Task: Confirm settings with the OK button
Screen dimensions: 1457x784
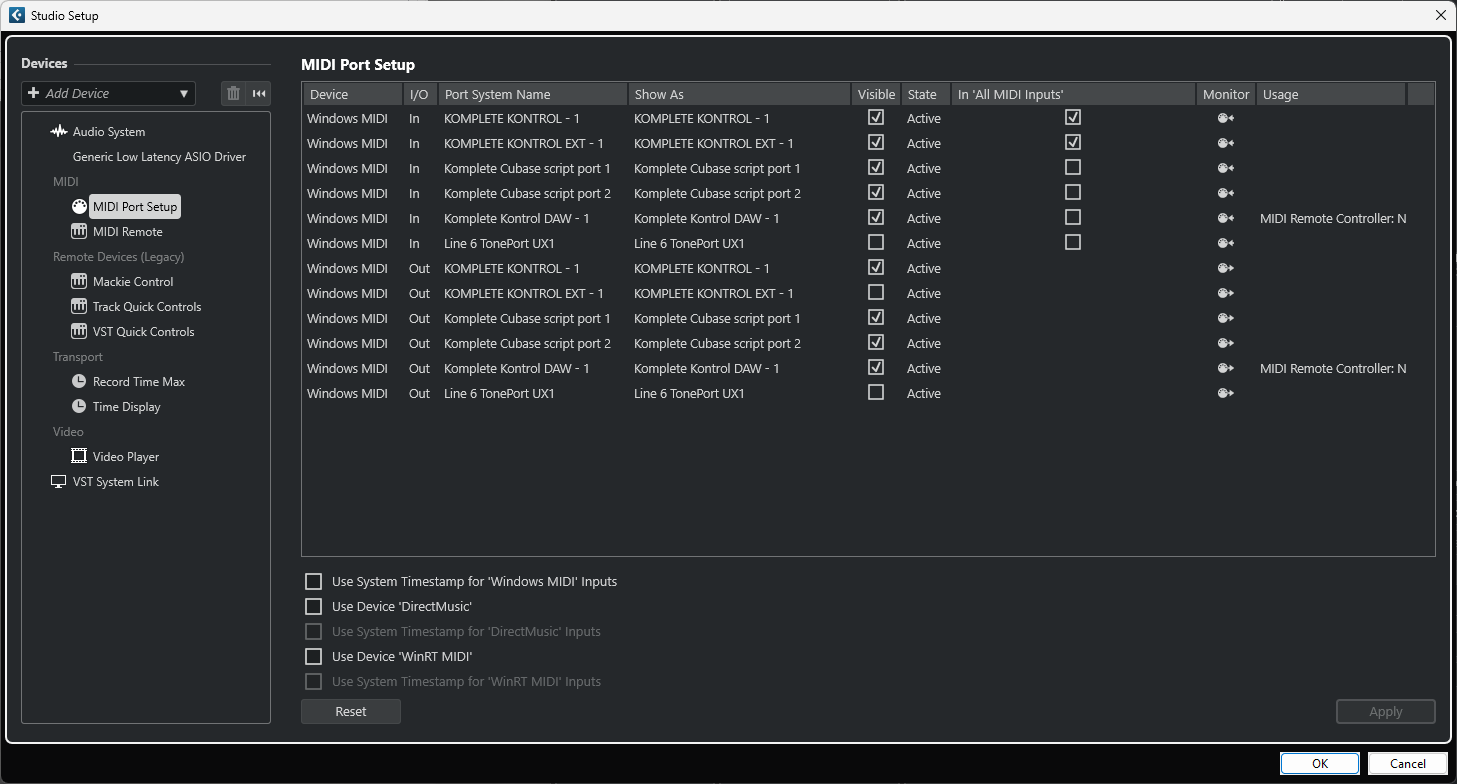Action: click(x=1320, y=763)
